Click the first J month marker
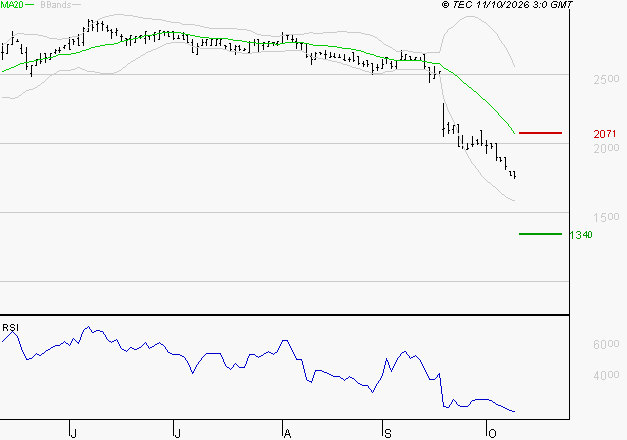The width and height of the screenshot is (627, 440). [x=73, y=433]
